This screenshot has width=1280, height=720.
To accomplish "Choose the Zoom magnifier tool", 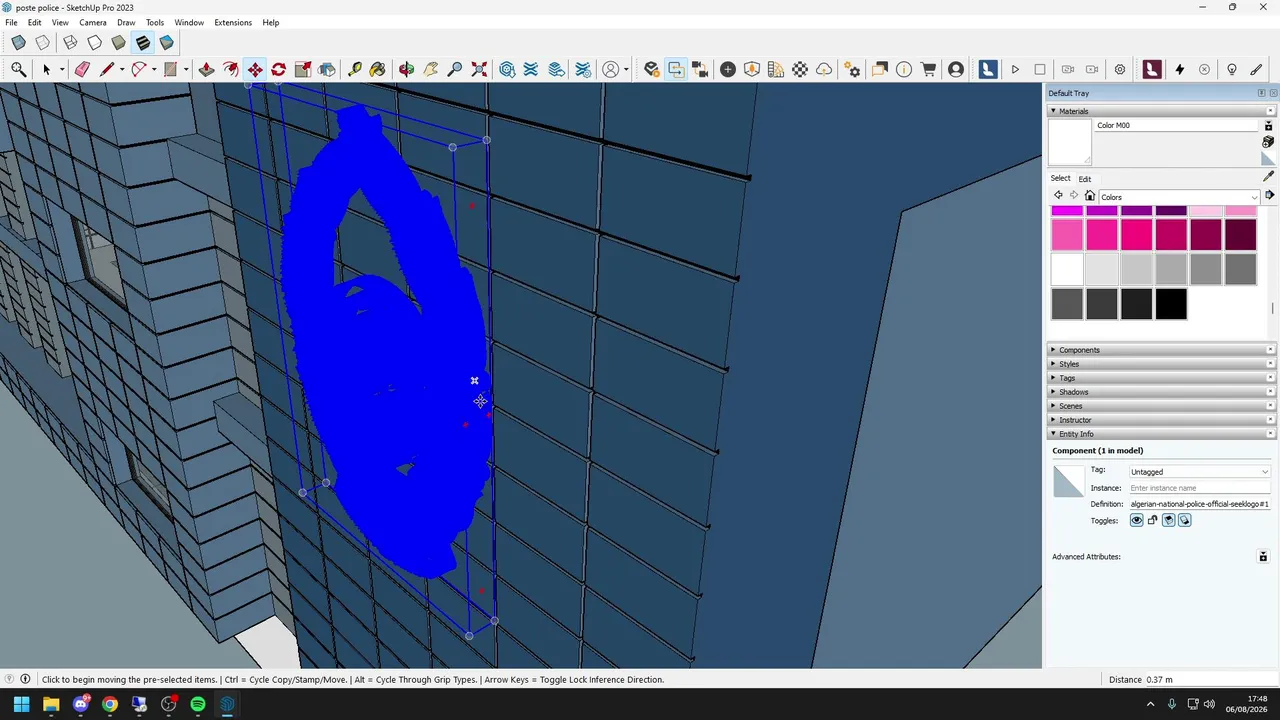I will [x=455, y=69].
